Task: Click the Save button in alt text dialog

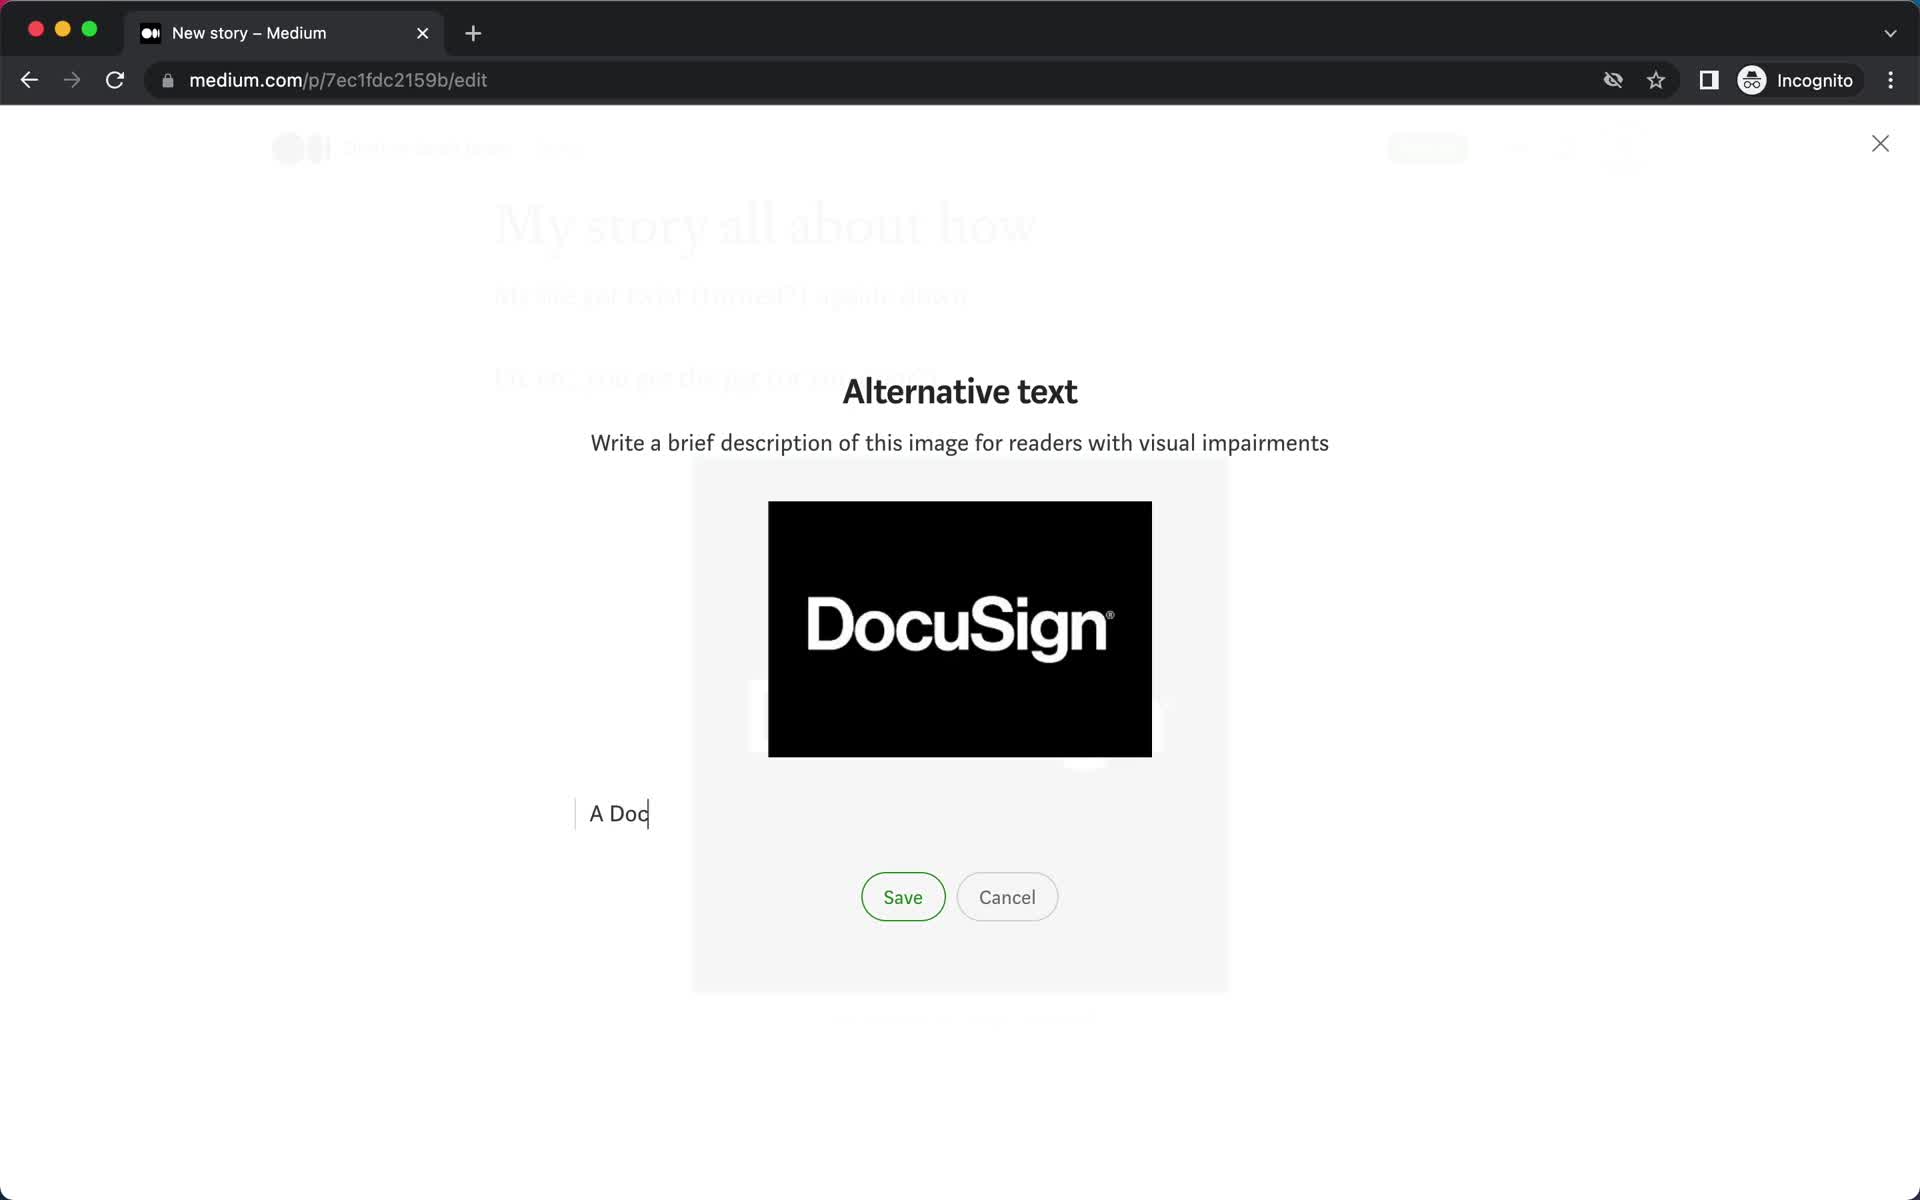Action: [x=903, y=896]
